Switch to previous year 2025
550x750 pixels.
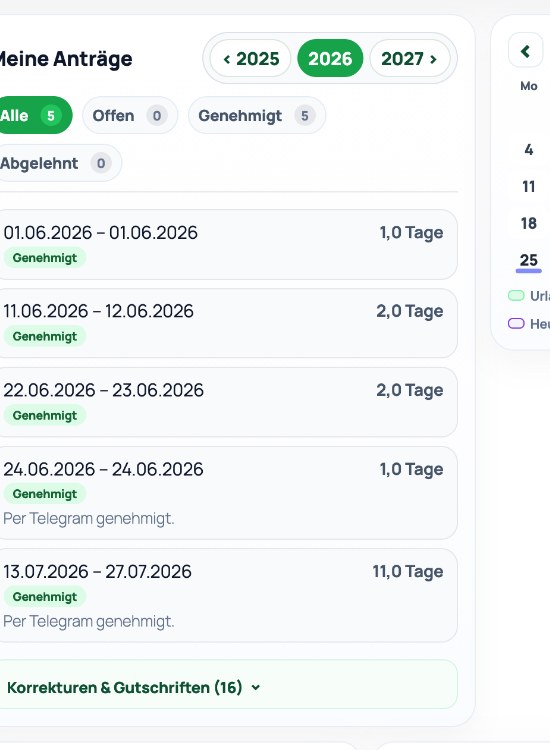pos(251,58)
